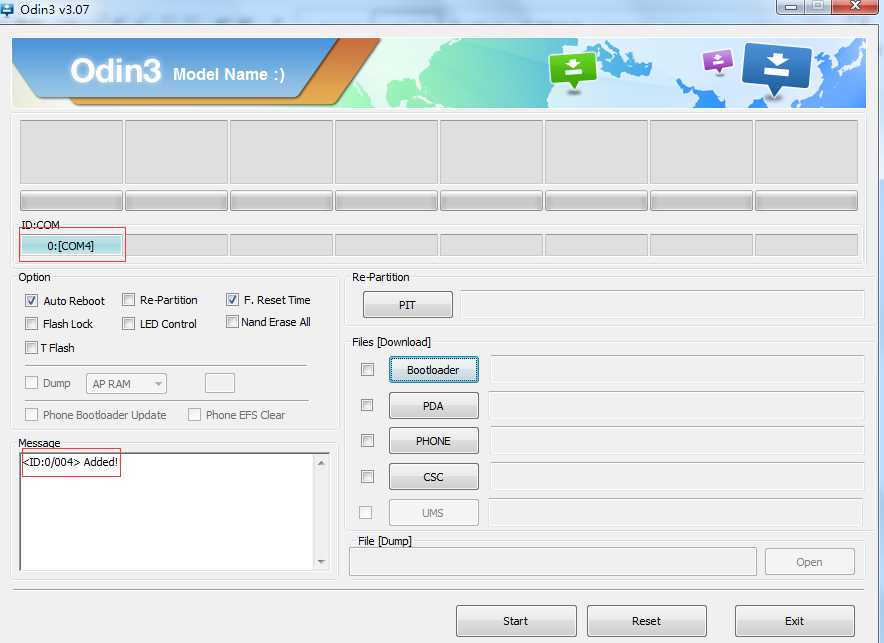Click the large blue download icon in the banner
The width and height of the screenshot is (884, 643).
(x=776, y=69)
